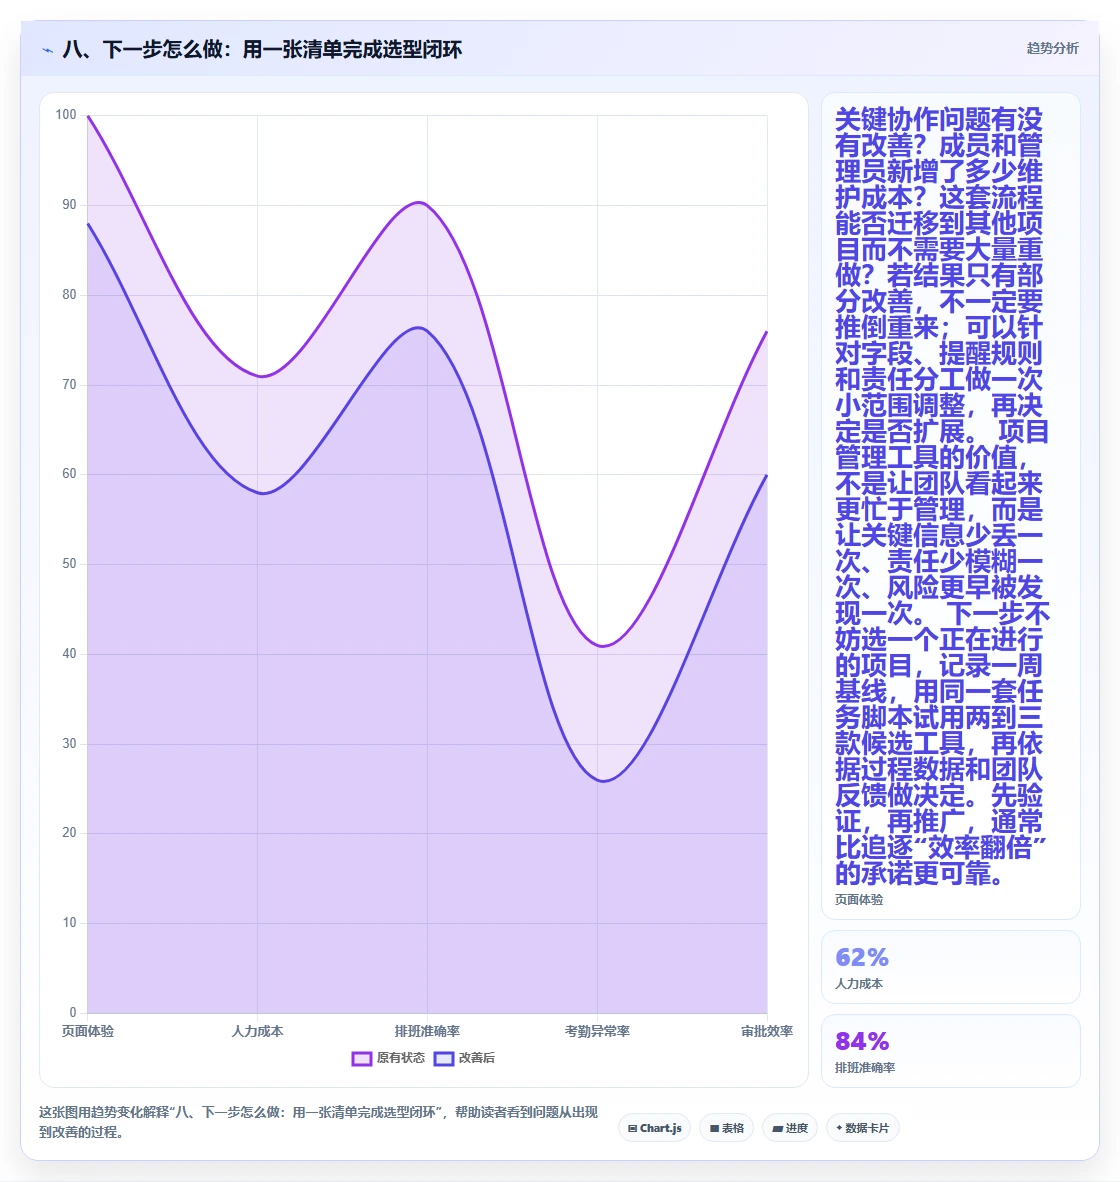1120x1182 pixels.
Task: Expand the long text 页面体验 card
Action: coord(950,507)
